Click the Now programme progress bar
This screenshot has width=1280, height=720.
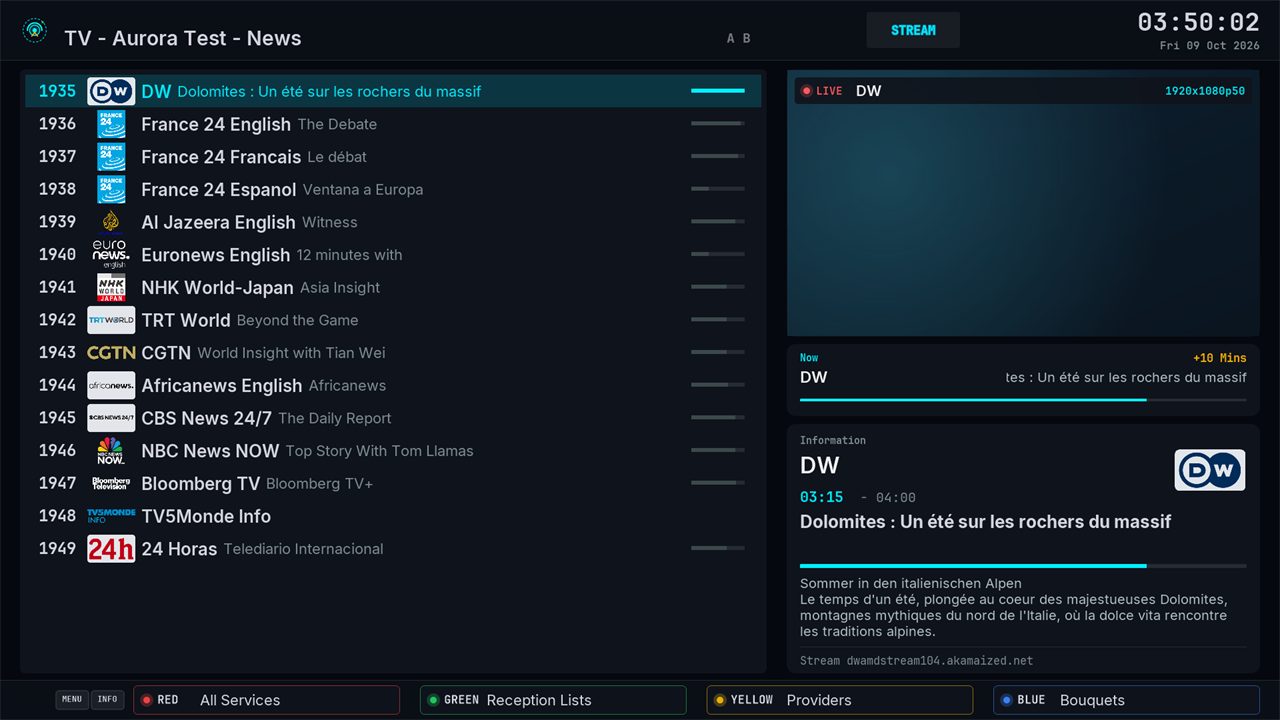click(x=1023, y=400)
